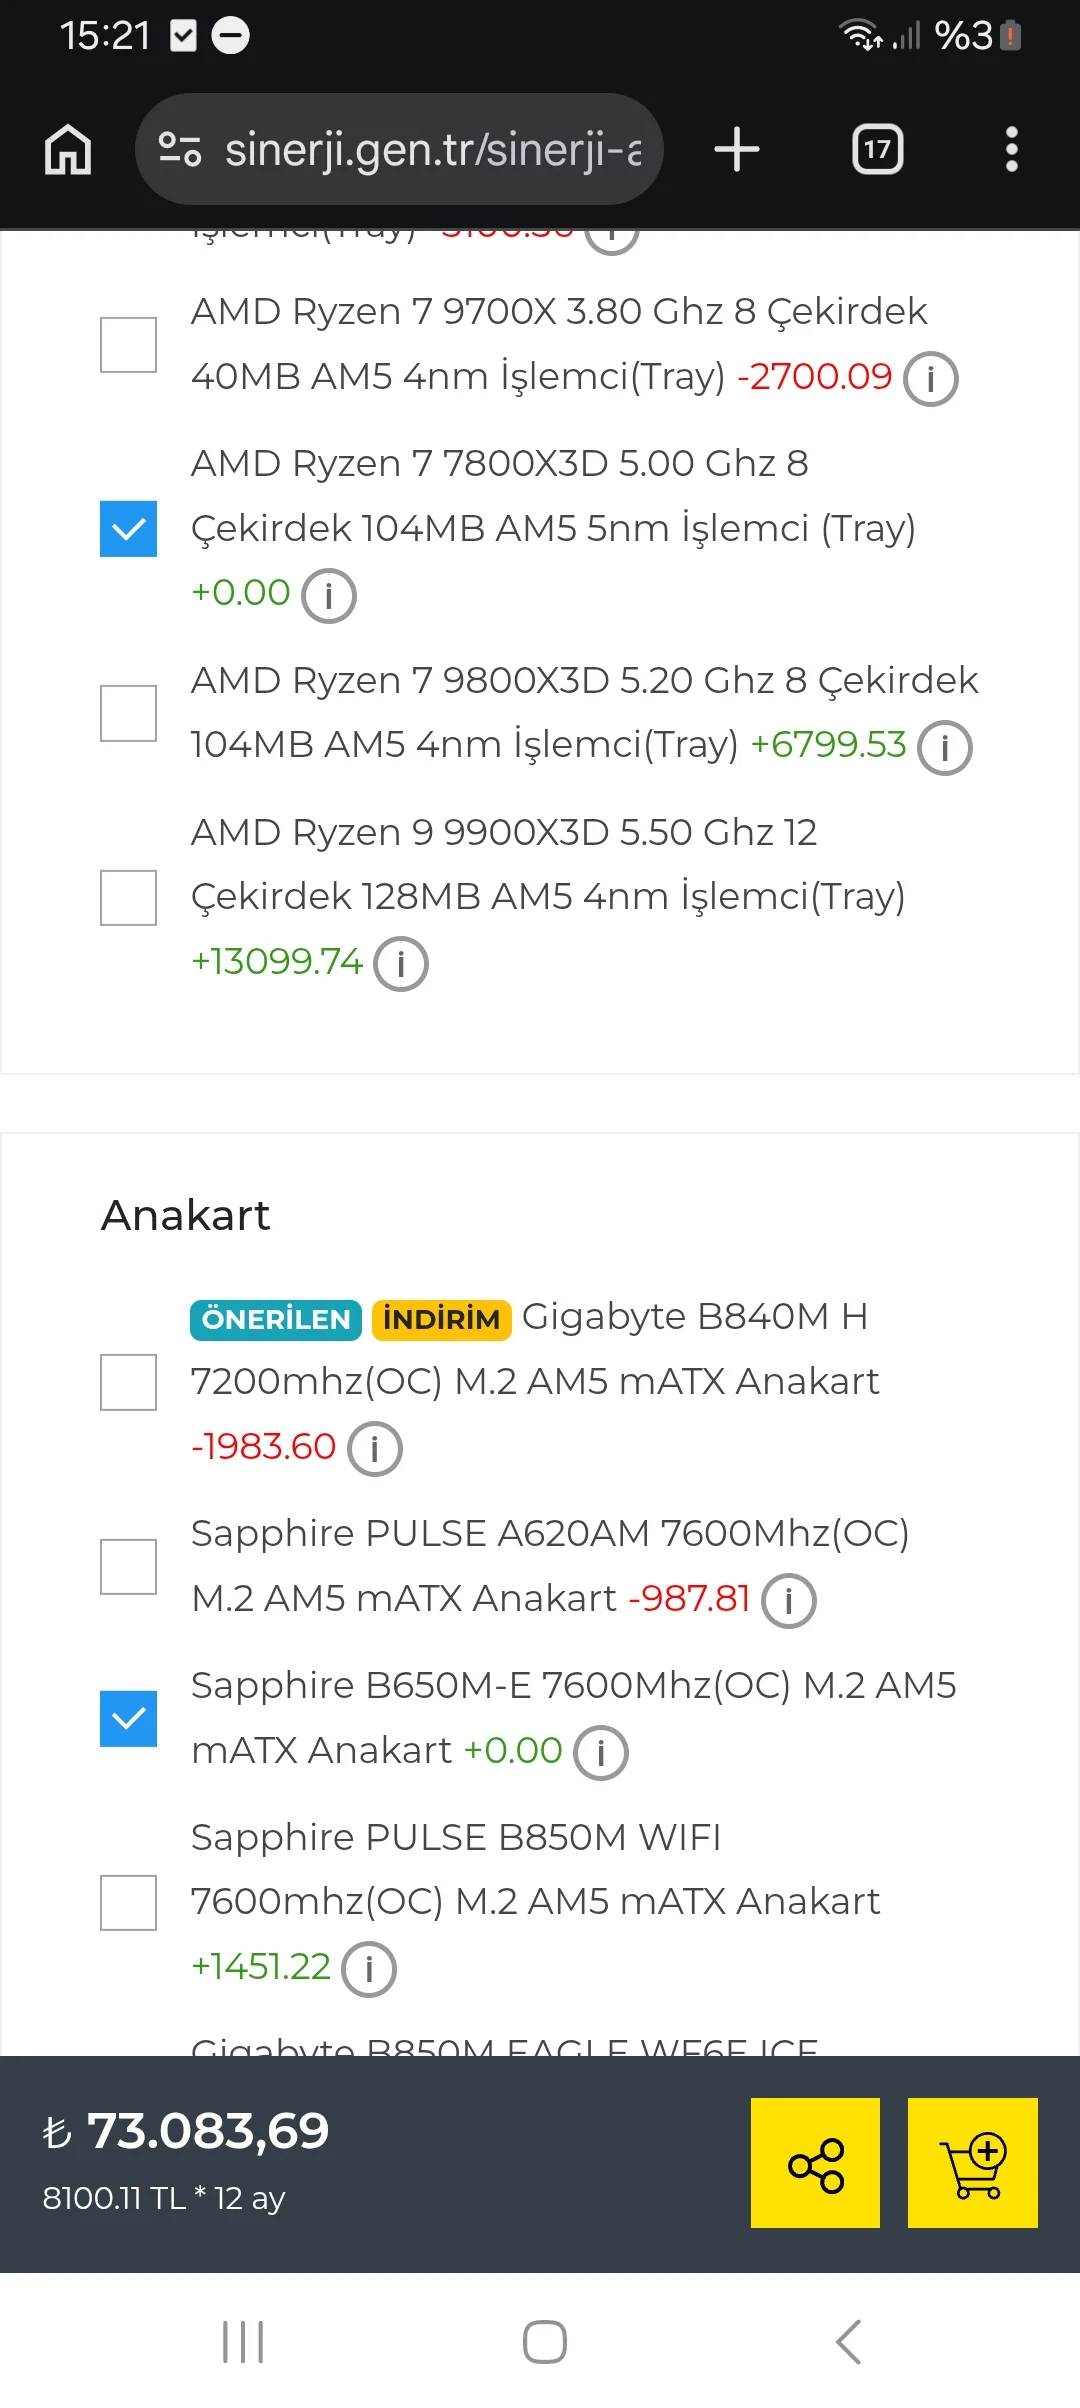Tap the Android back navigation button

click(x=848, y=2341)
